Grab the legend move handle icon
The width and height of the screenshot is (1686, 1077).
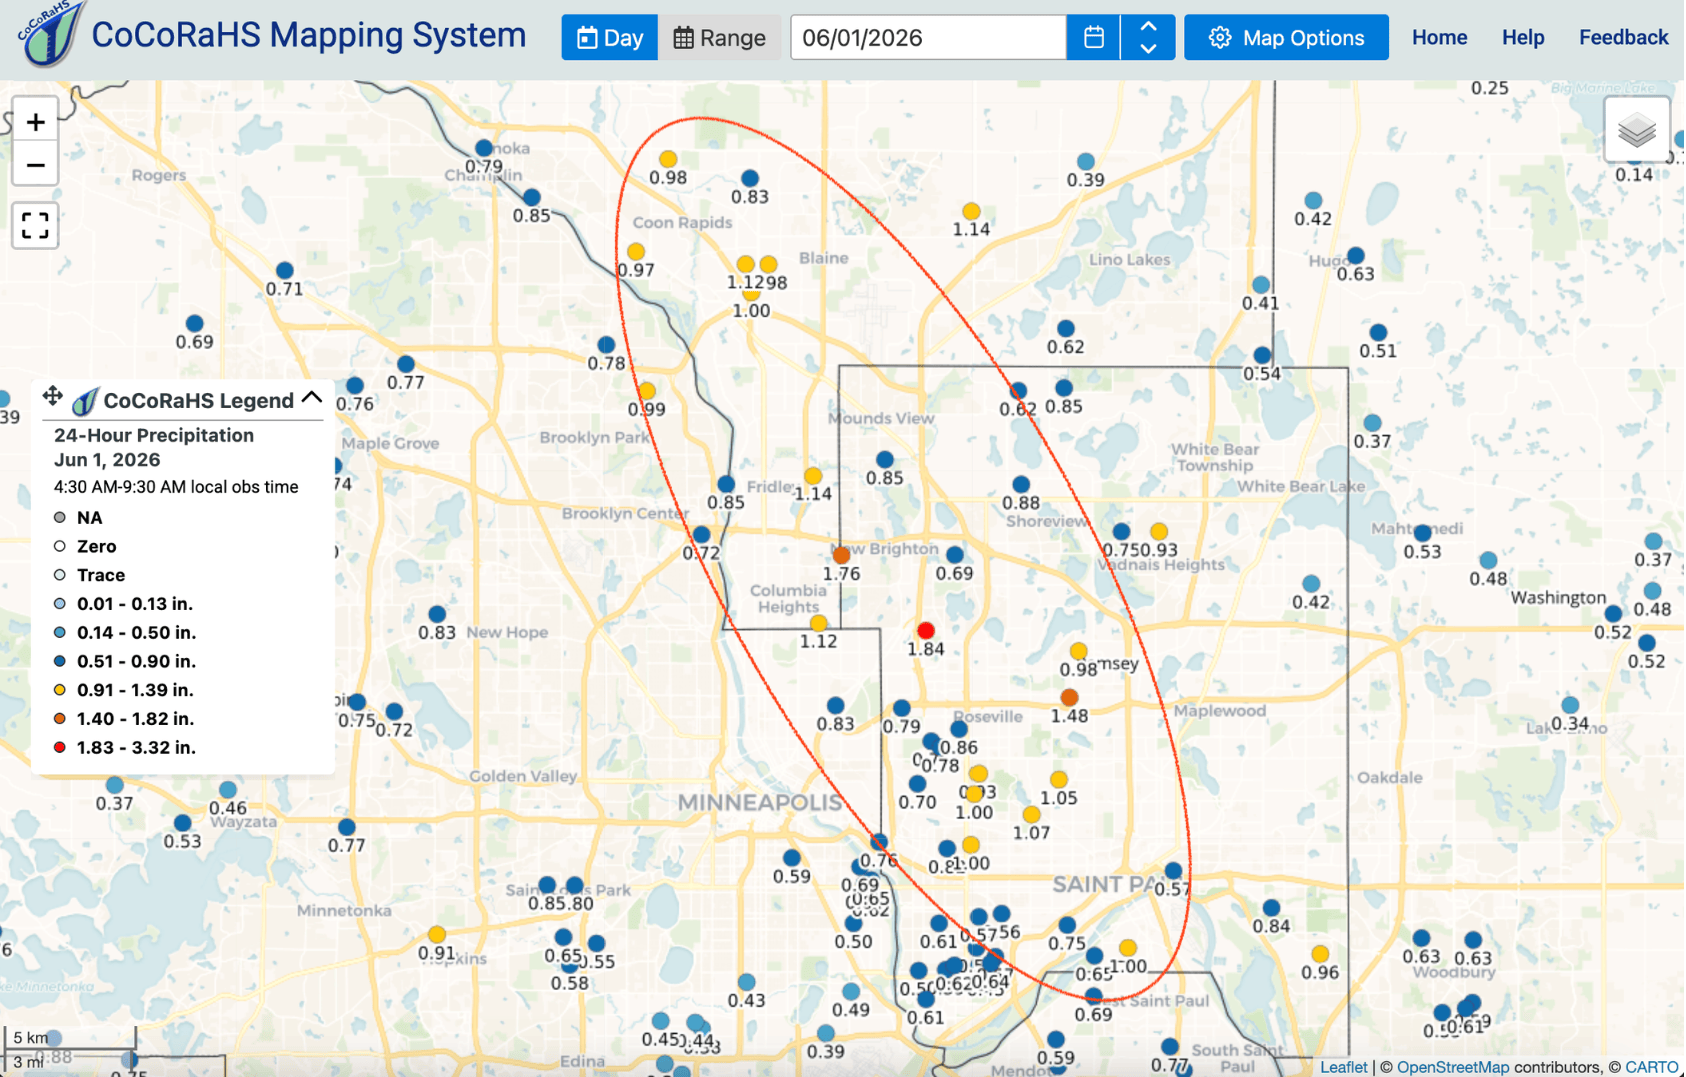point(52,397)
